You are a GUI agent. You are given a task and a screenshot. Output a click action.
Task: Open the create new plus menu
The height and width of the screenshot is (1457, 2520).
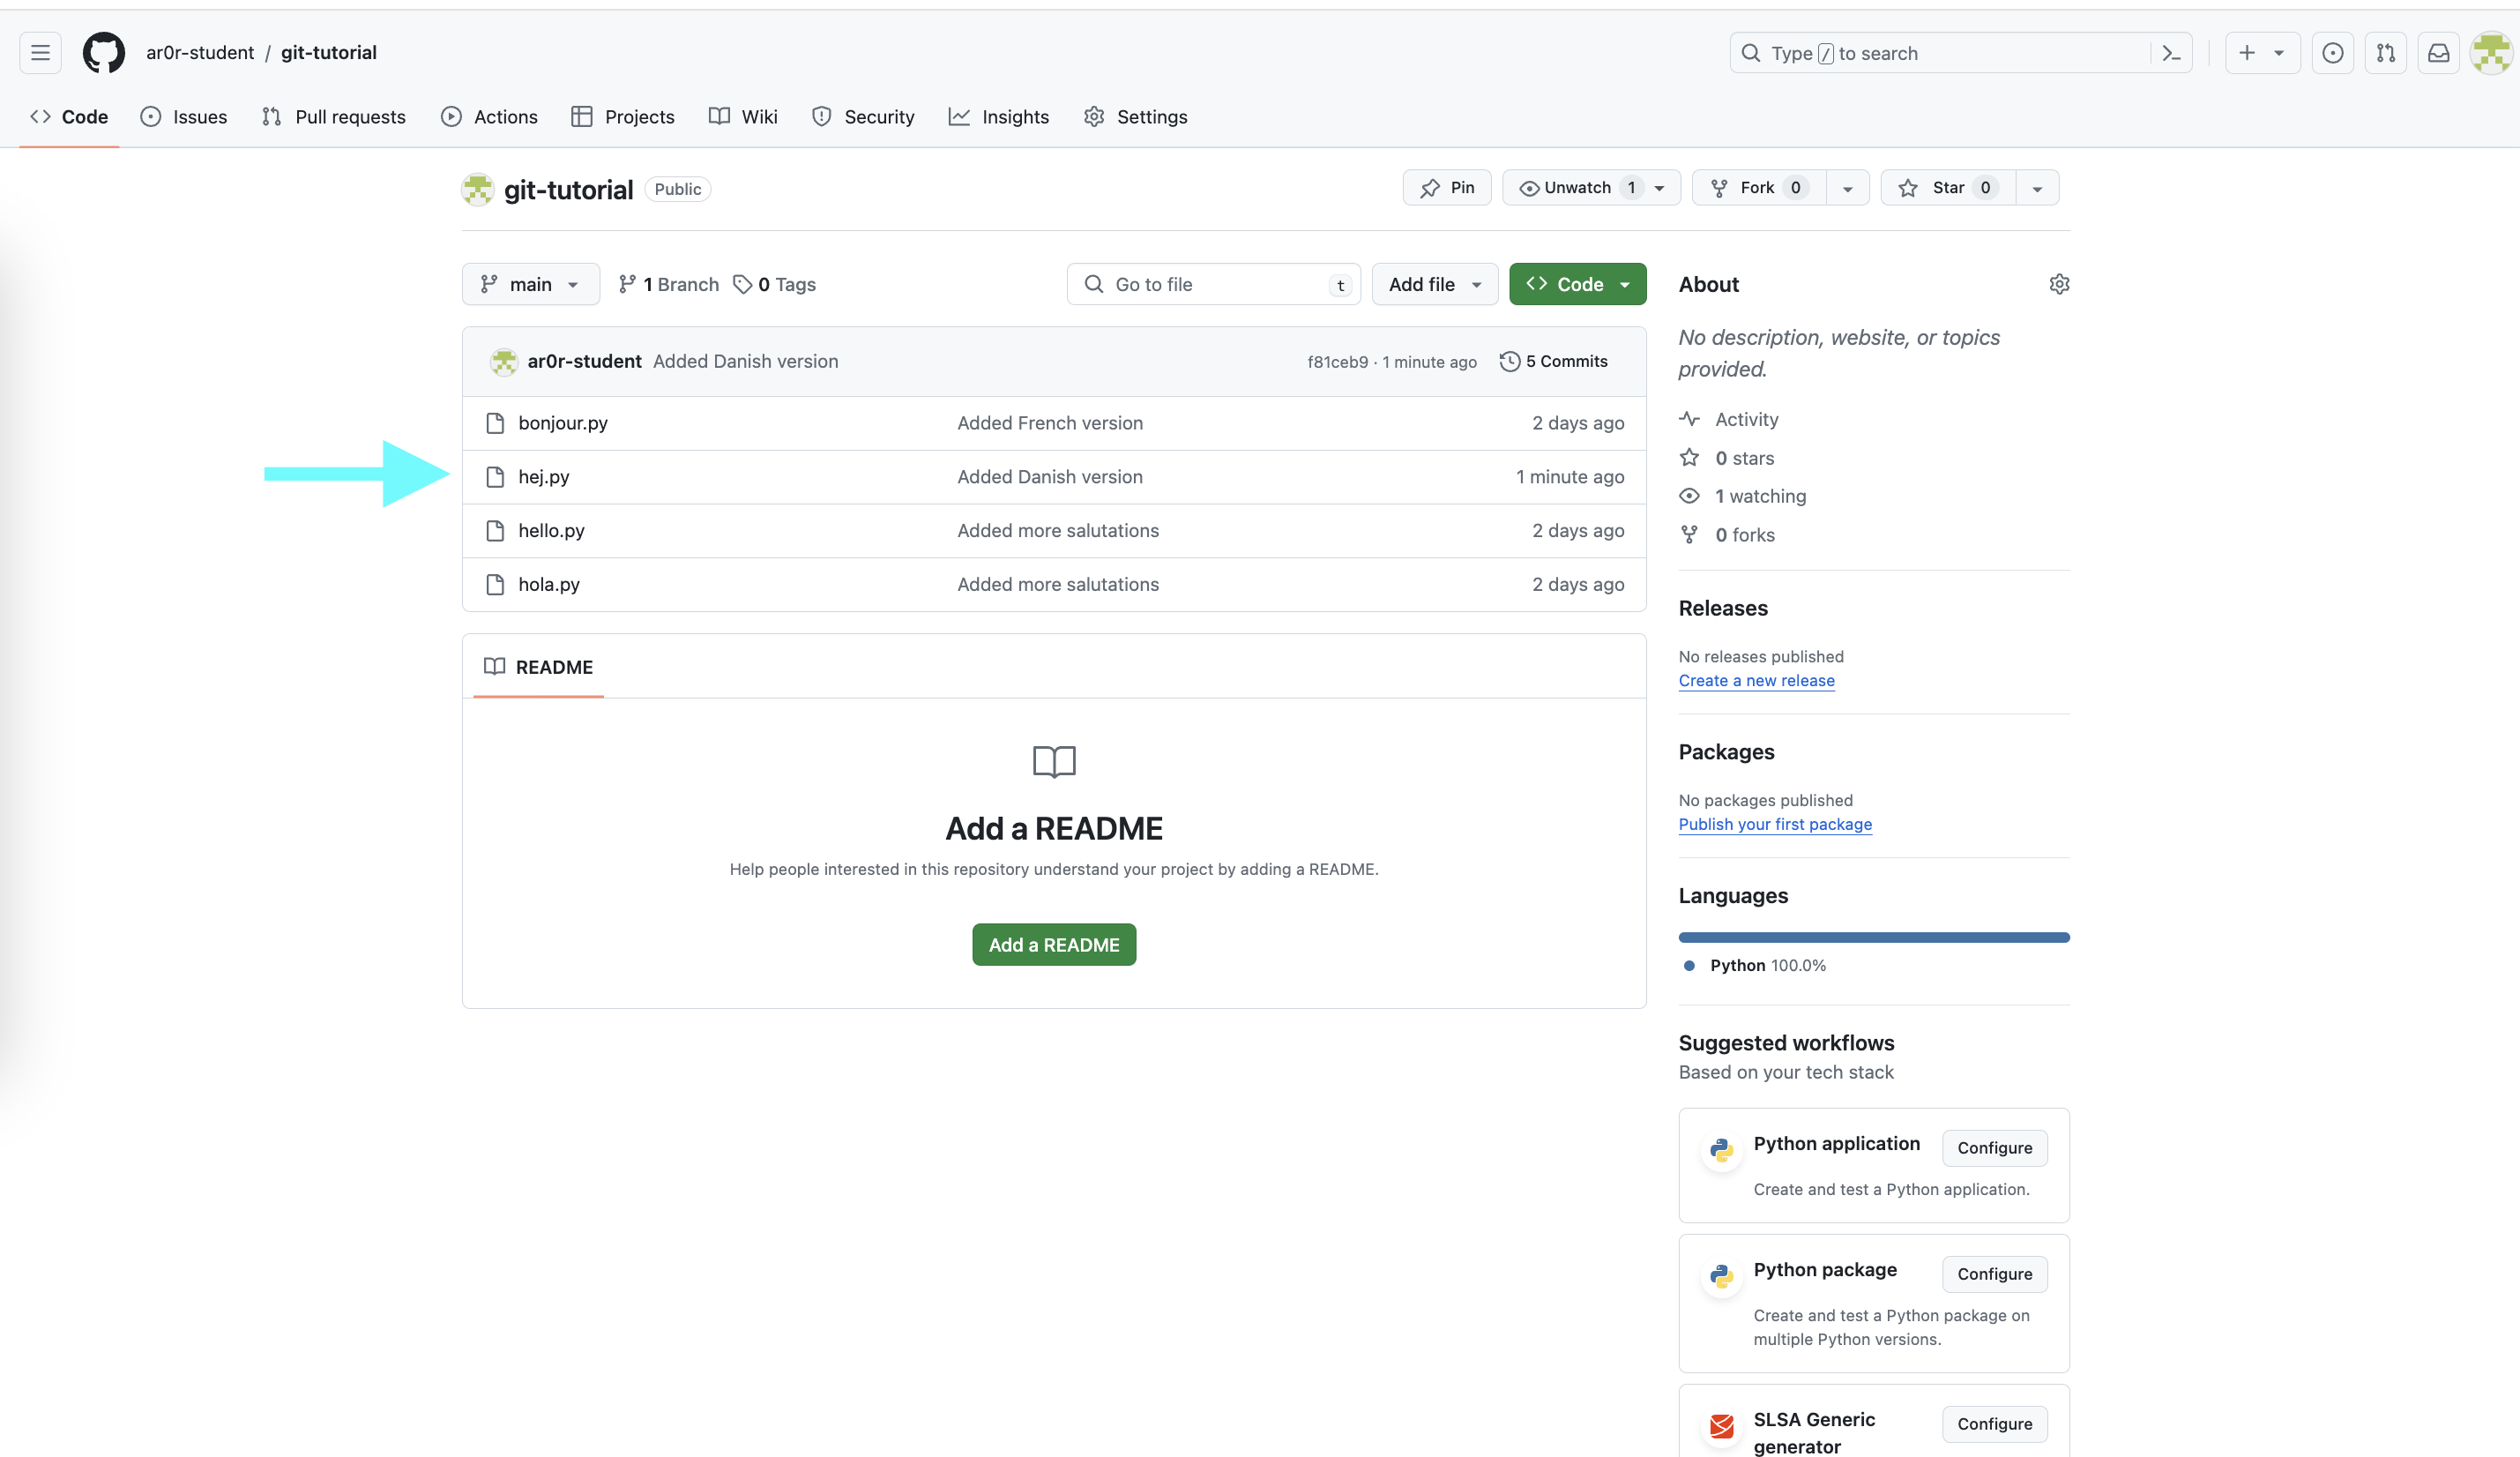(x=2262, y=53)
